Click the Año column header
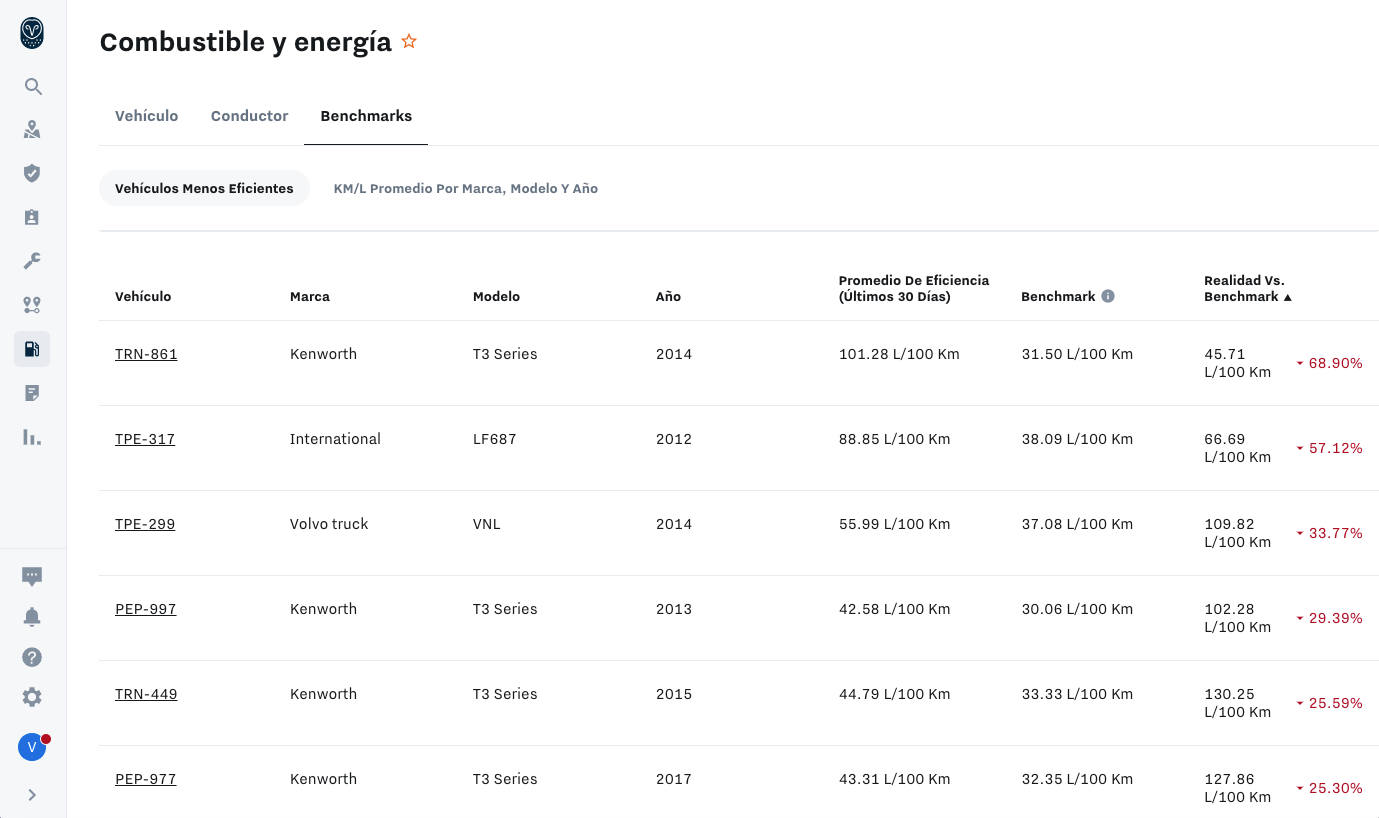1379x818 pixels. tap(668, 296)
